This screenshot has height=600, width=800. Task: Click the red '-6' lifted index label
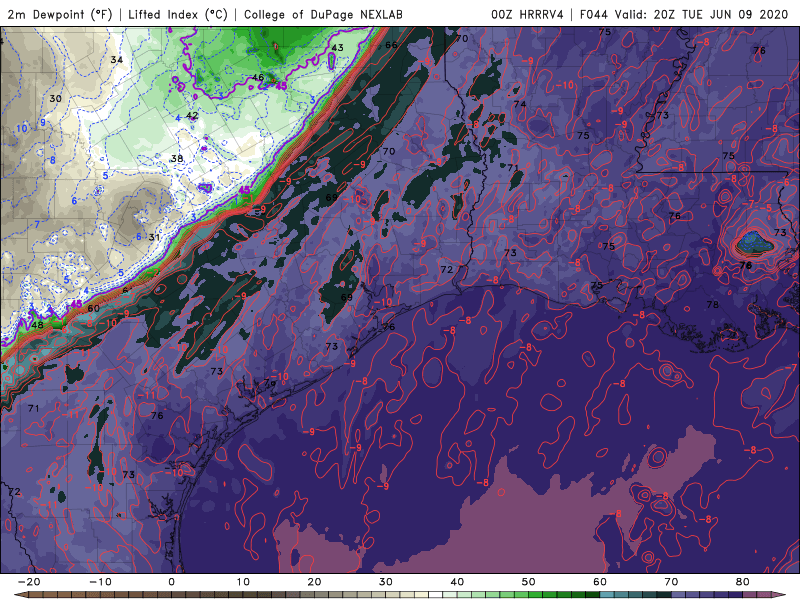[785, 183]
